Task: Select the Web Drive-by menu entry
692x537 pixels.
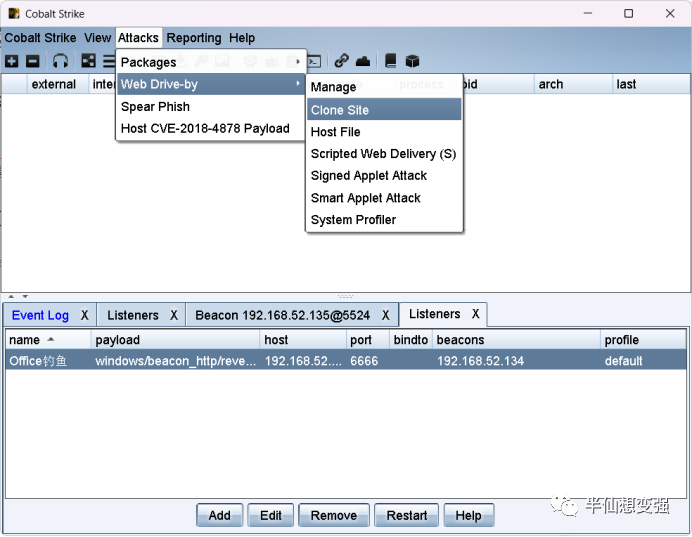Action: 211,84
